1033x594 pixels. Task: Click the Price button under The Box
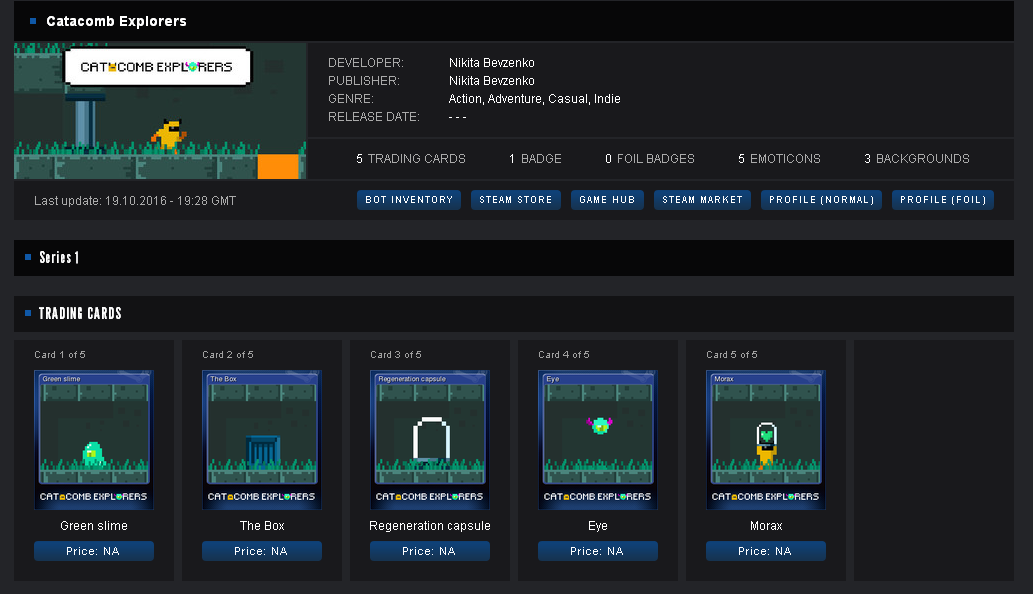(262, 551)
